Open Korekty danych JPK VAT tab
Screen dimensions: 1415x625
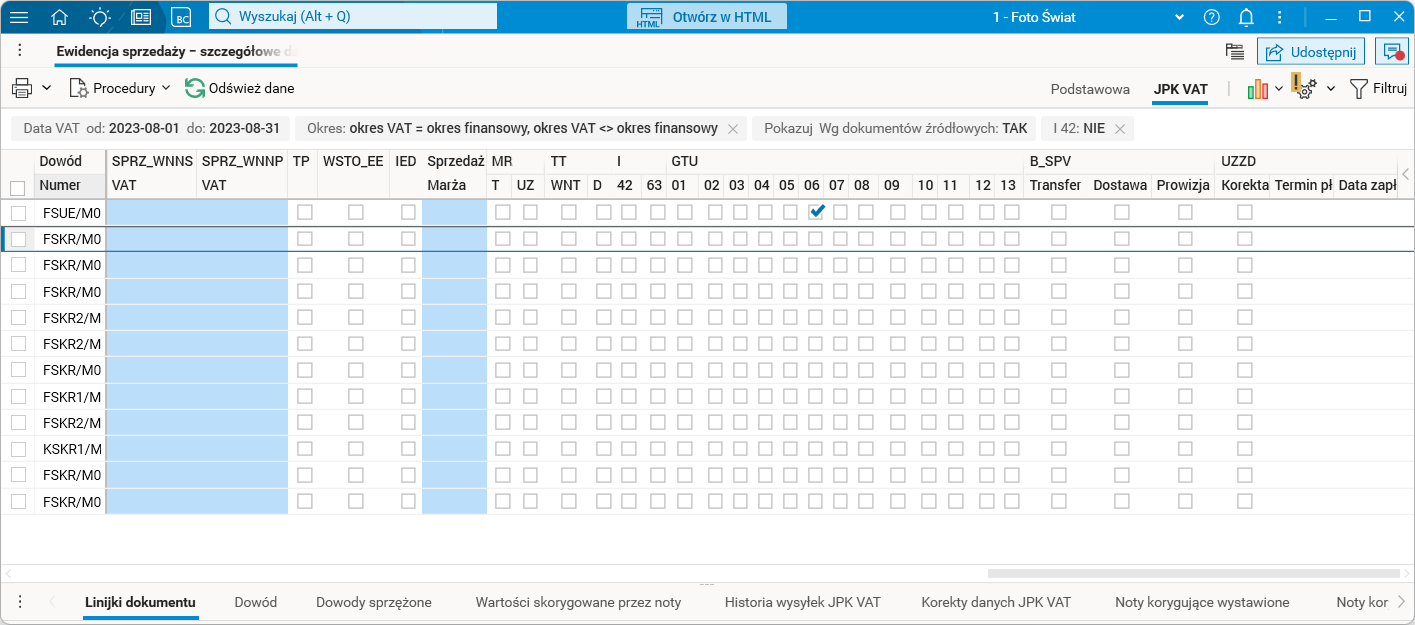[996, 602]
